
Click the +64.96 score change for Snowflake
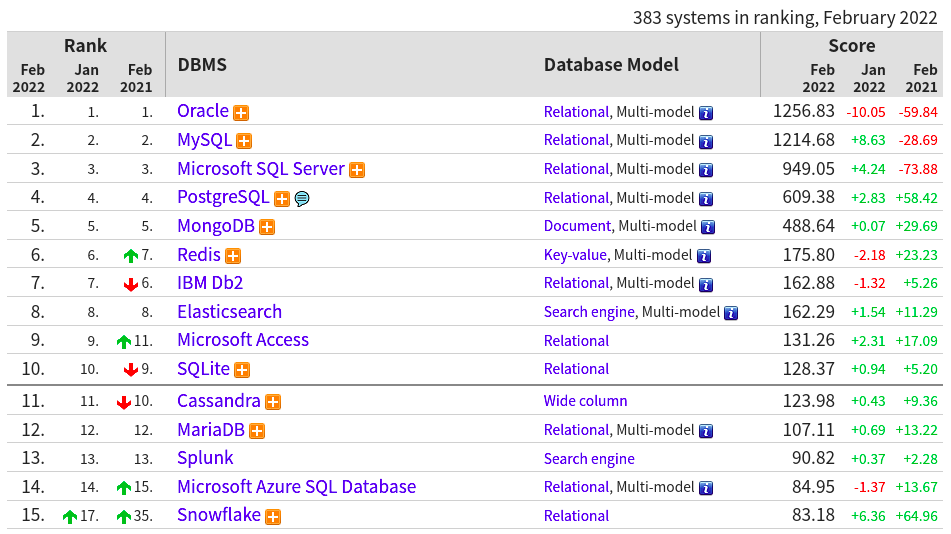[916, 516]
